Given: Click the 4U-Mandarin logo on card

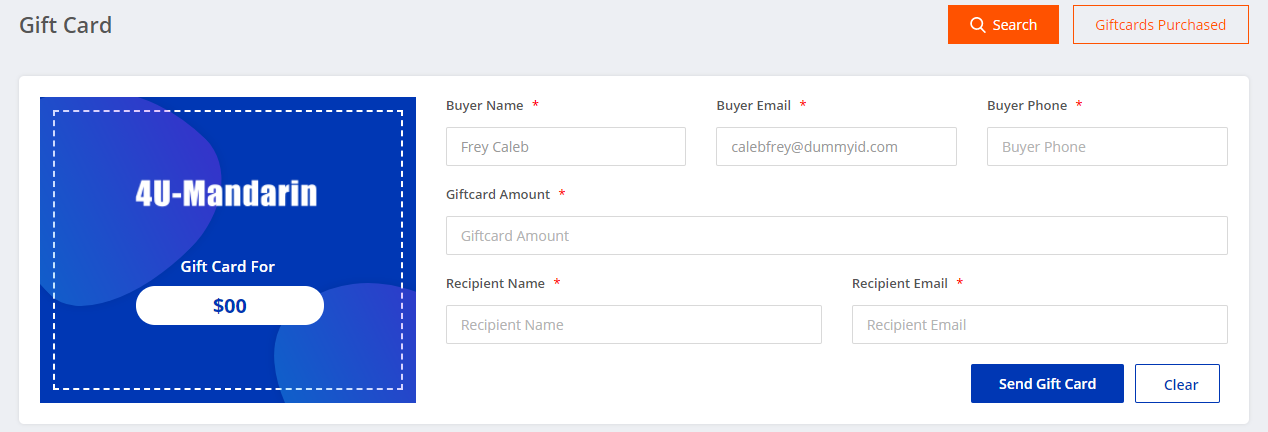Looking at the screenshot, I should click(227, 193).
